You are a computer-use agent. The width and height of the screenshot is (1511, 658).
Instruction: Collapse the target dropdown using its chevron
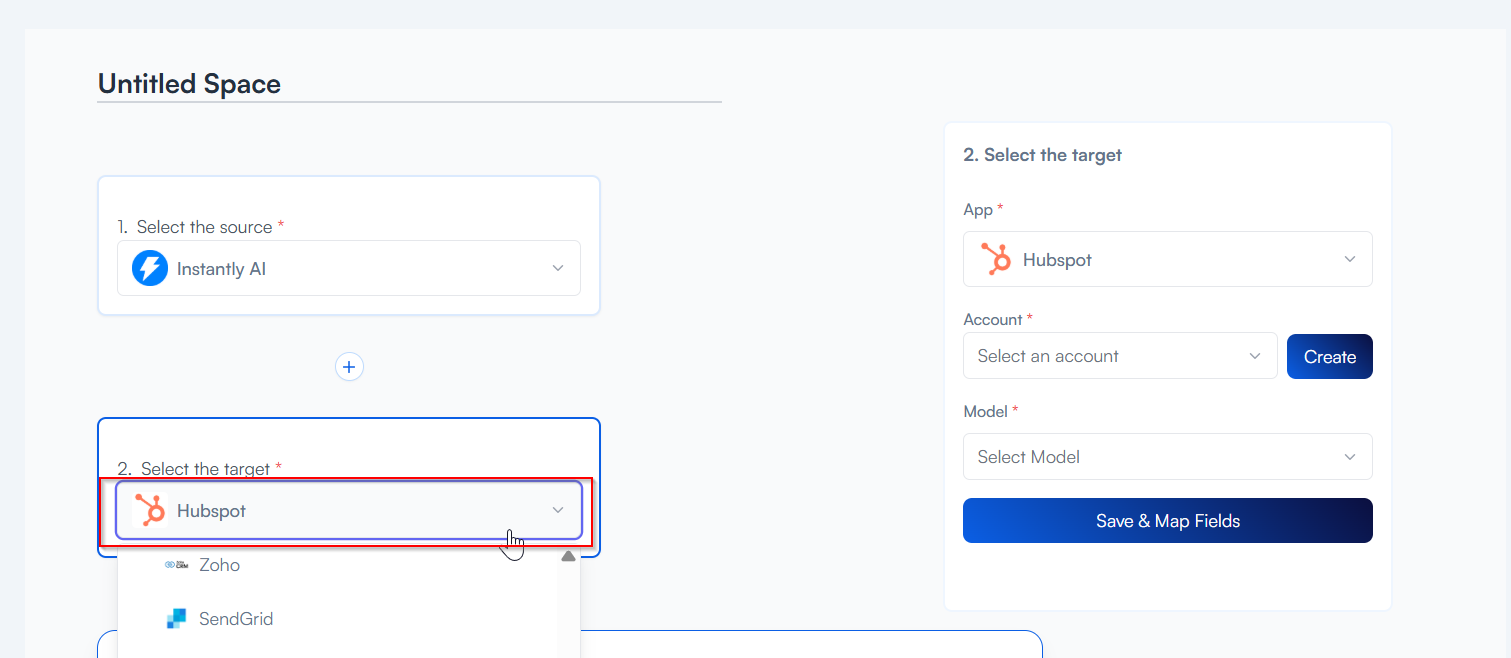558,510
